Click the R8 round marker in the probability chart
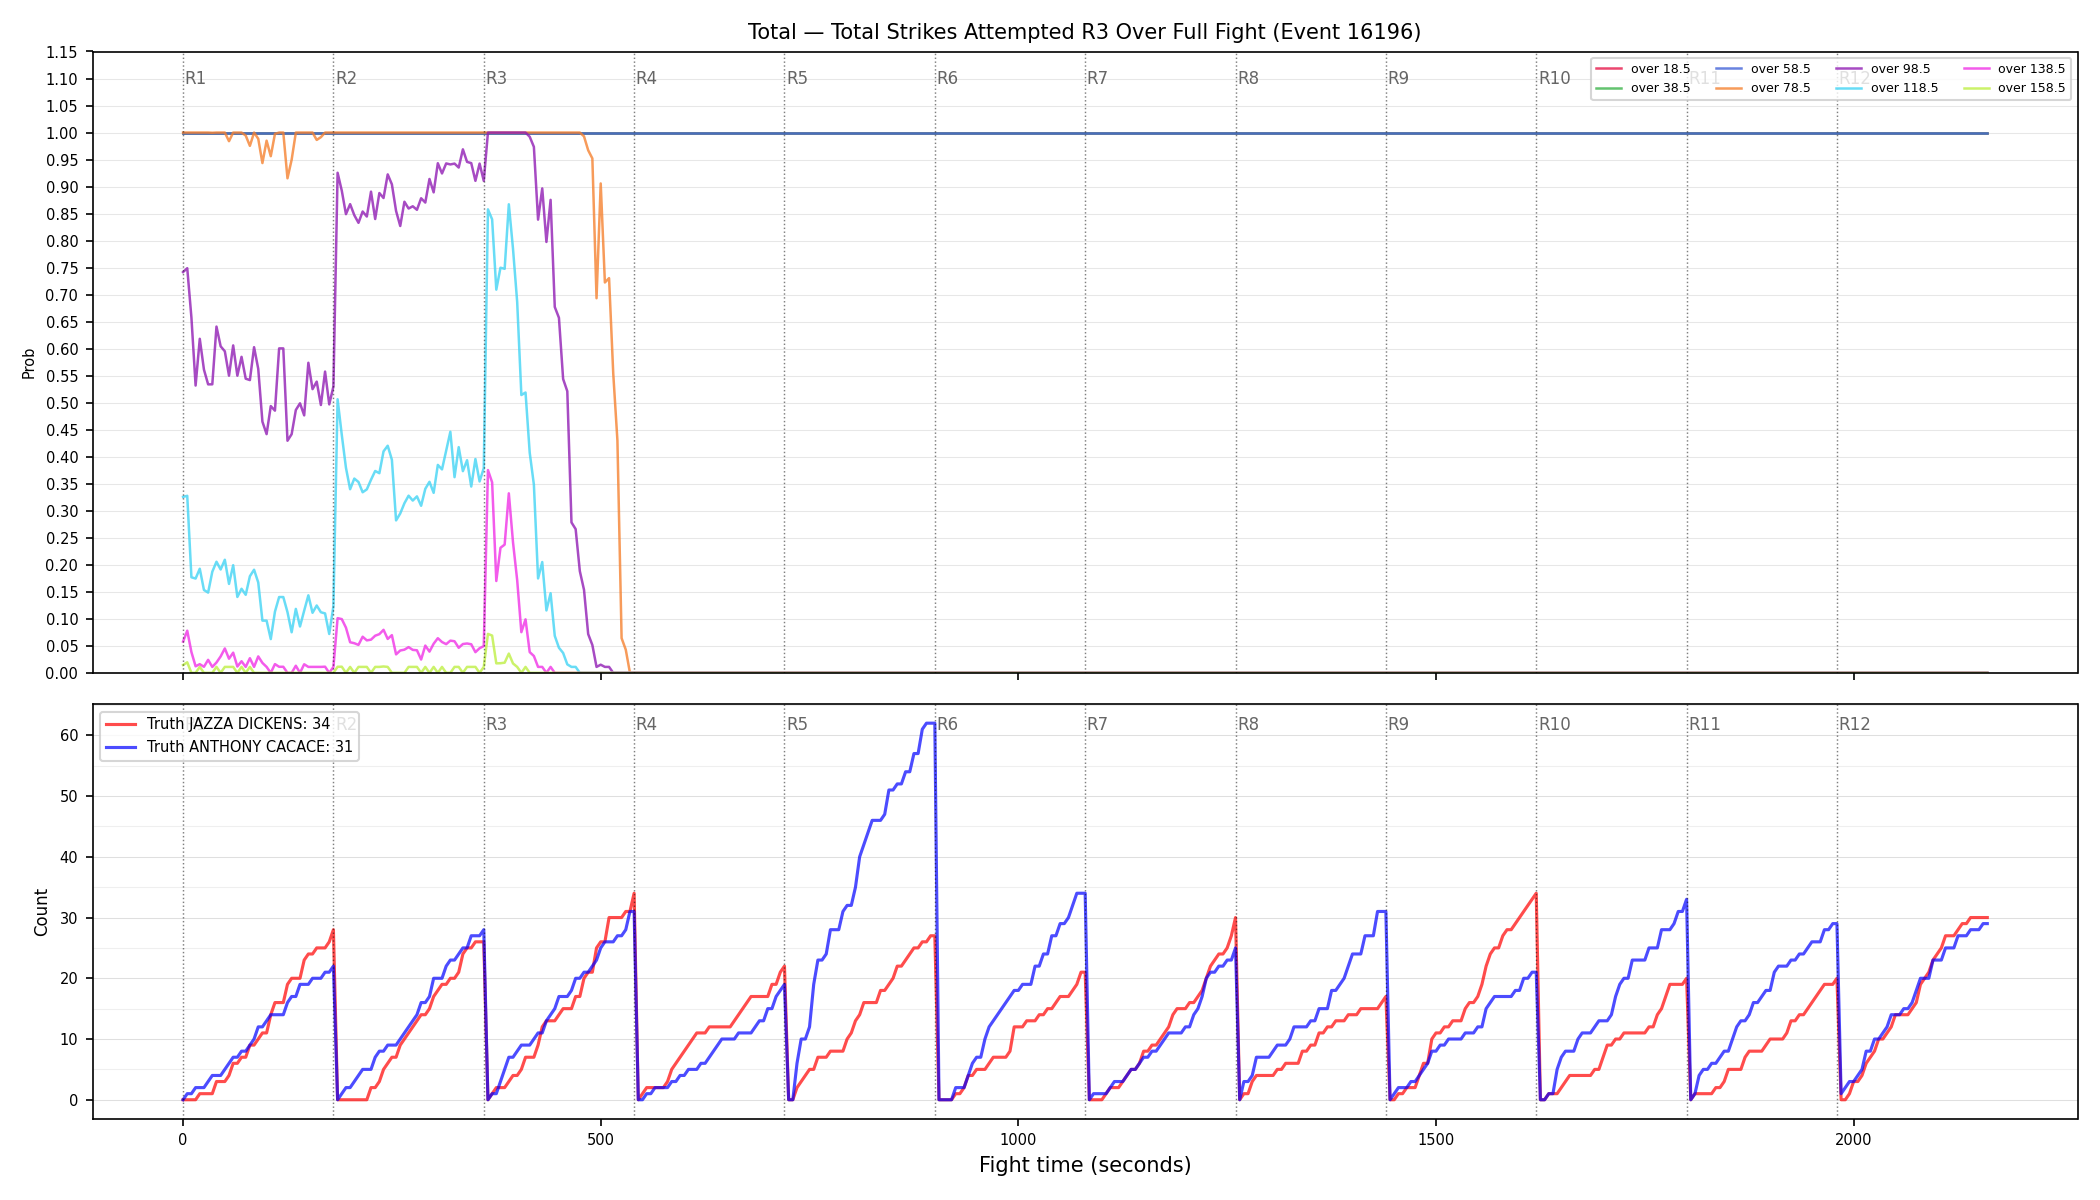Viewport: 2100px width, 1200px height. [x=1248, y=78]
